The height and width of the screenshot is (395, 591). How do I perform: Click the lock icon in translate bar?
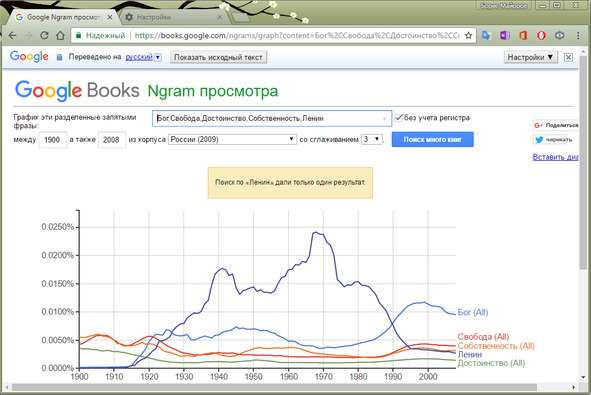[59, 57]
